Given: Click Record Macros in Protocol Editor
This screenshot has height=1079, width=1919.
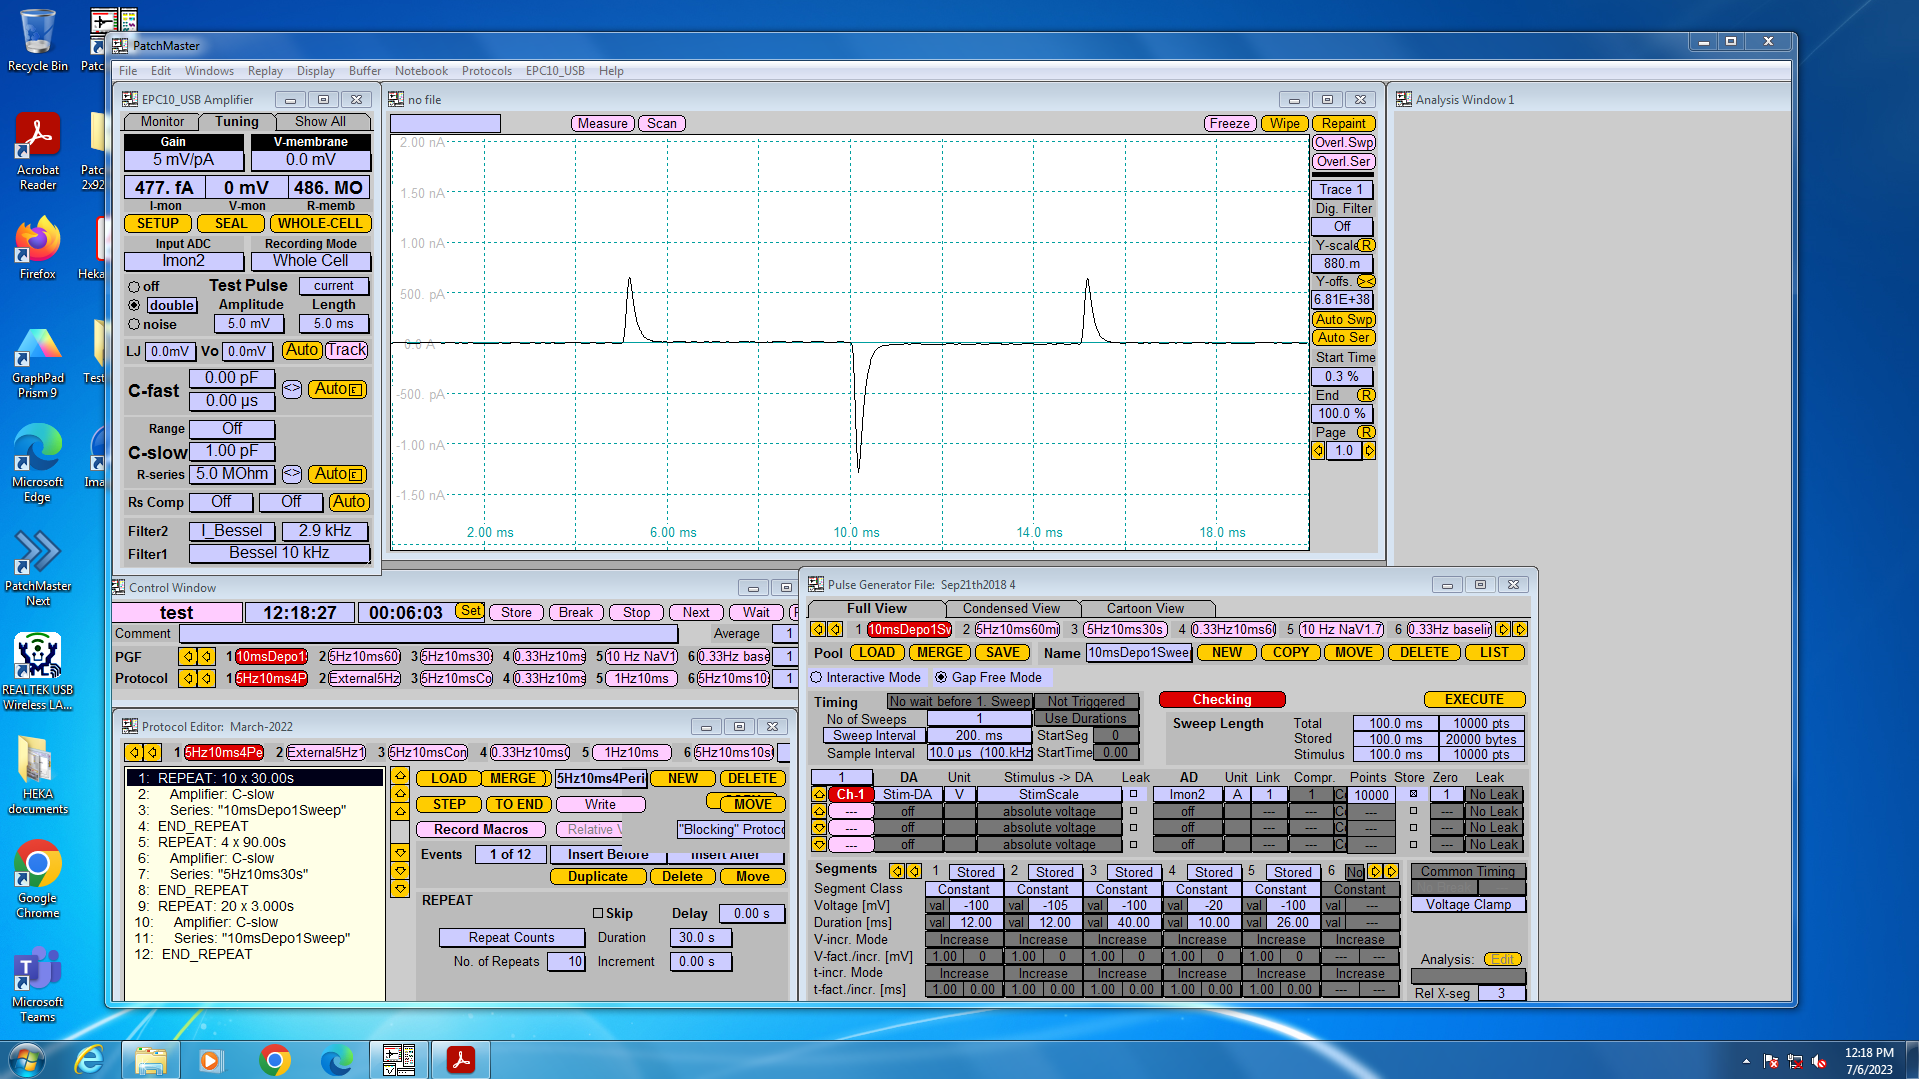Looking at the screenshot, I should point(481,830).
